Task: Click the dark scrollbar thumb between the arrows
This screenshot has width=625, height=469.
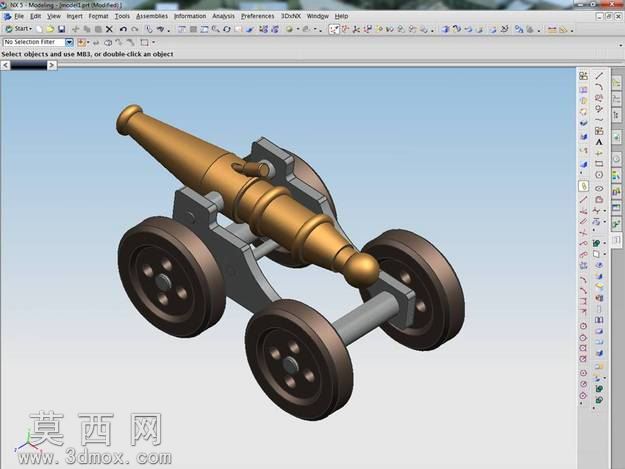Action: [x=29, y=65]
